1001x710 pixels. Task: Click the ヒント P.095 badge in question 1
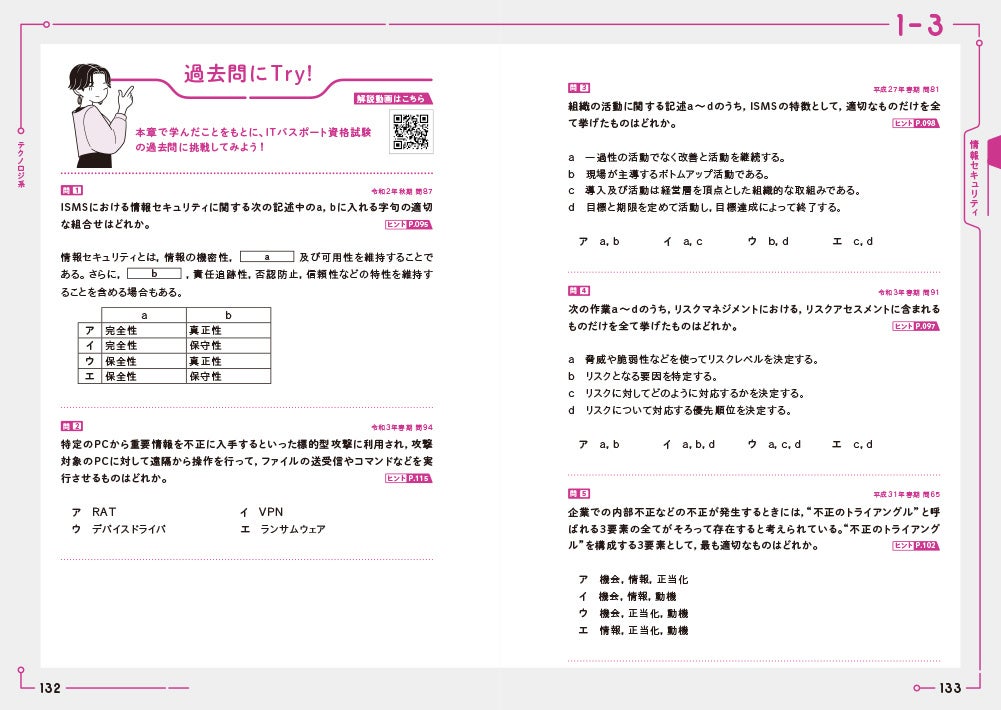pyautogui.click(x=409, y=224)
